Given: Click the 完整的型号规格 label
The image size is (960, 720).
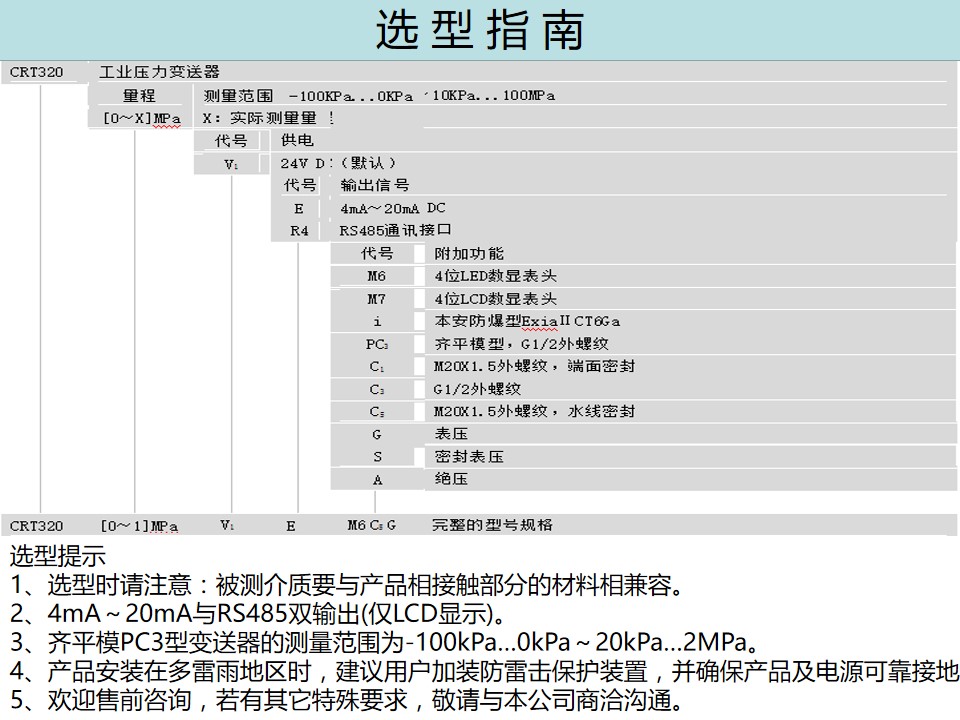Looking at the screenshot, I should [492, 525].
